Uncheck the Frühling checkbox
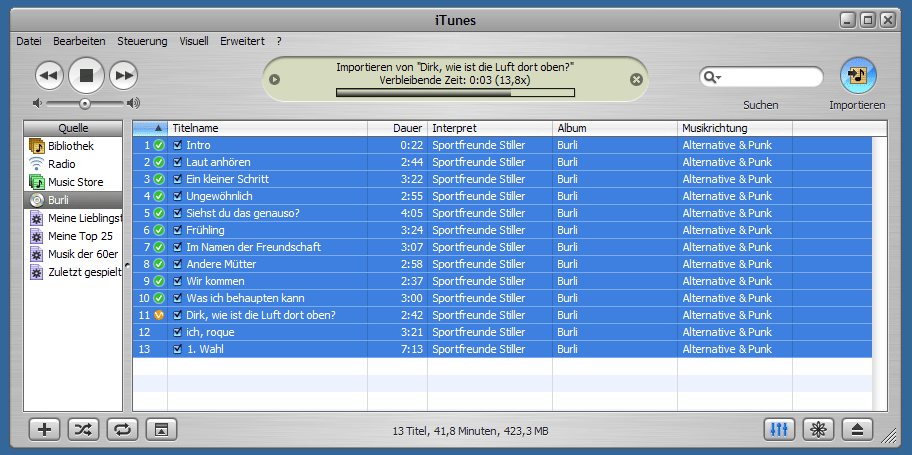Screen dimensions: 912x455 point(177,230)
